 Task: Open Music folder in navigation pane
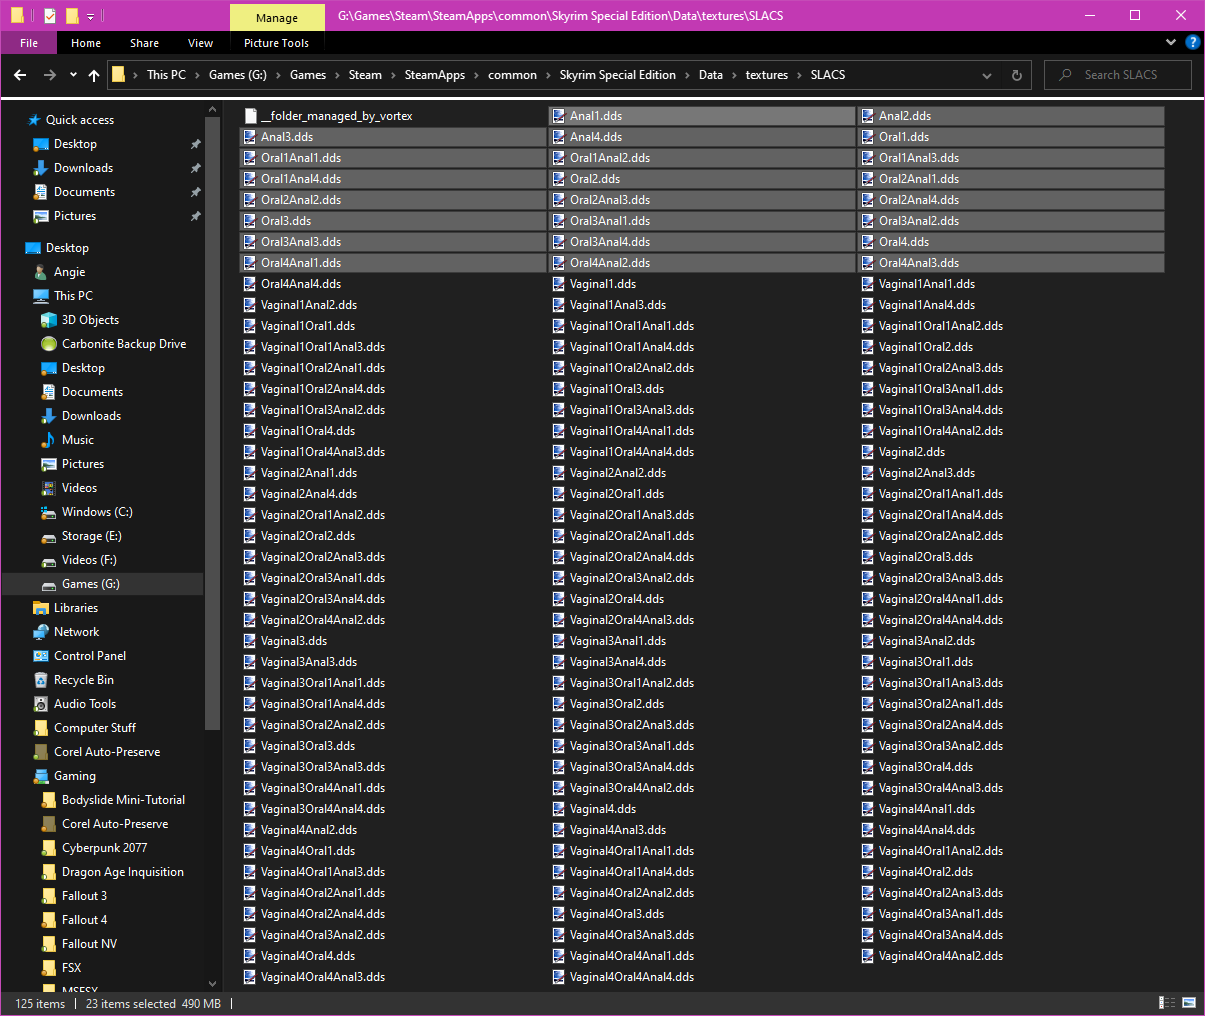pos(78,440)
